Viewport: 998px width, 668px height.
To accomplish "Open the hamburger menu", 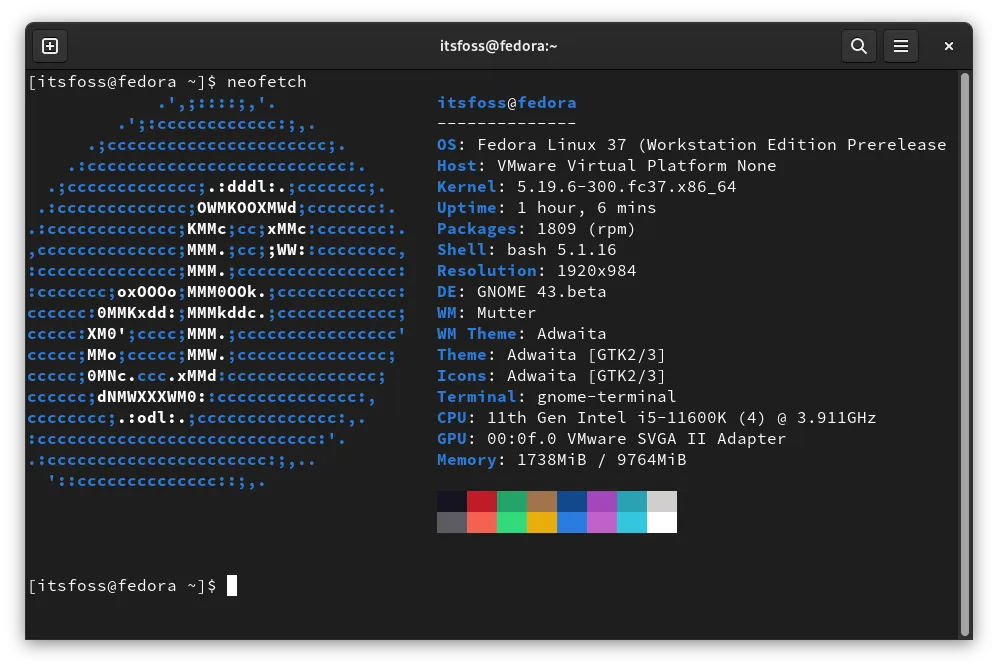I will point(900,46).
